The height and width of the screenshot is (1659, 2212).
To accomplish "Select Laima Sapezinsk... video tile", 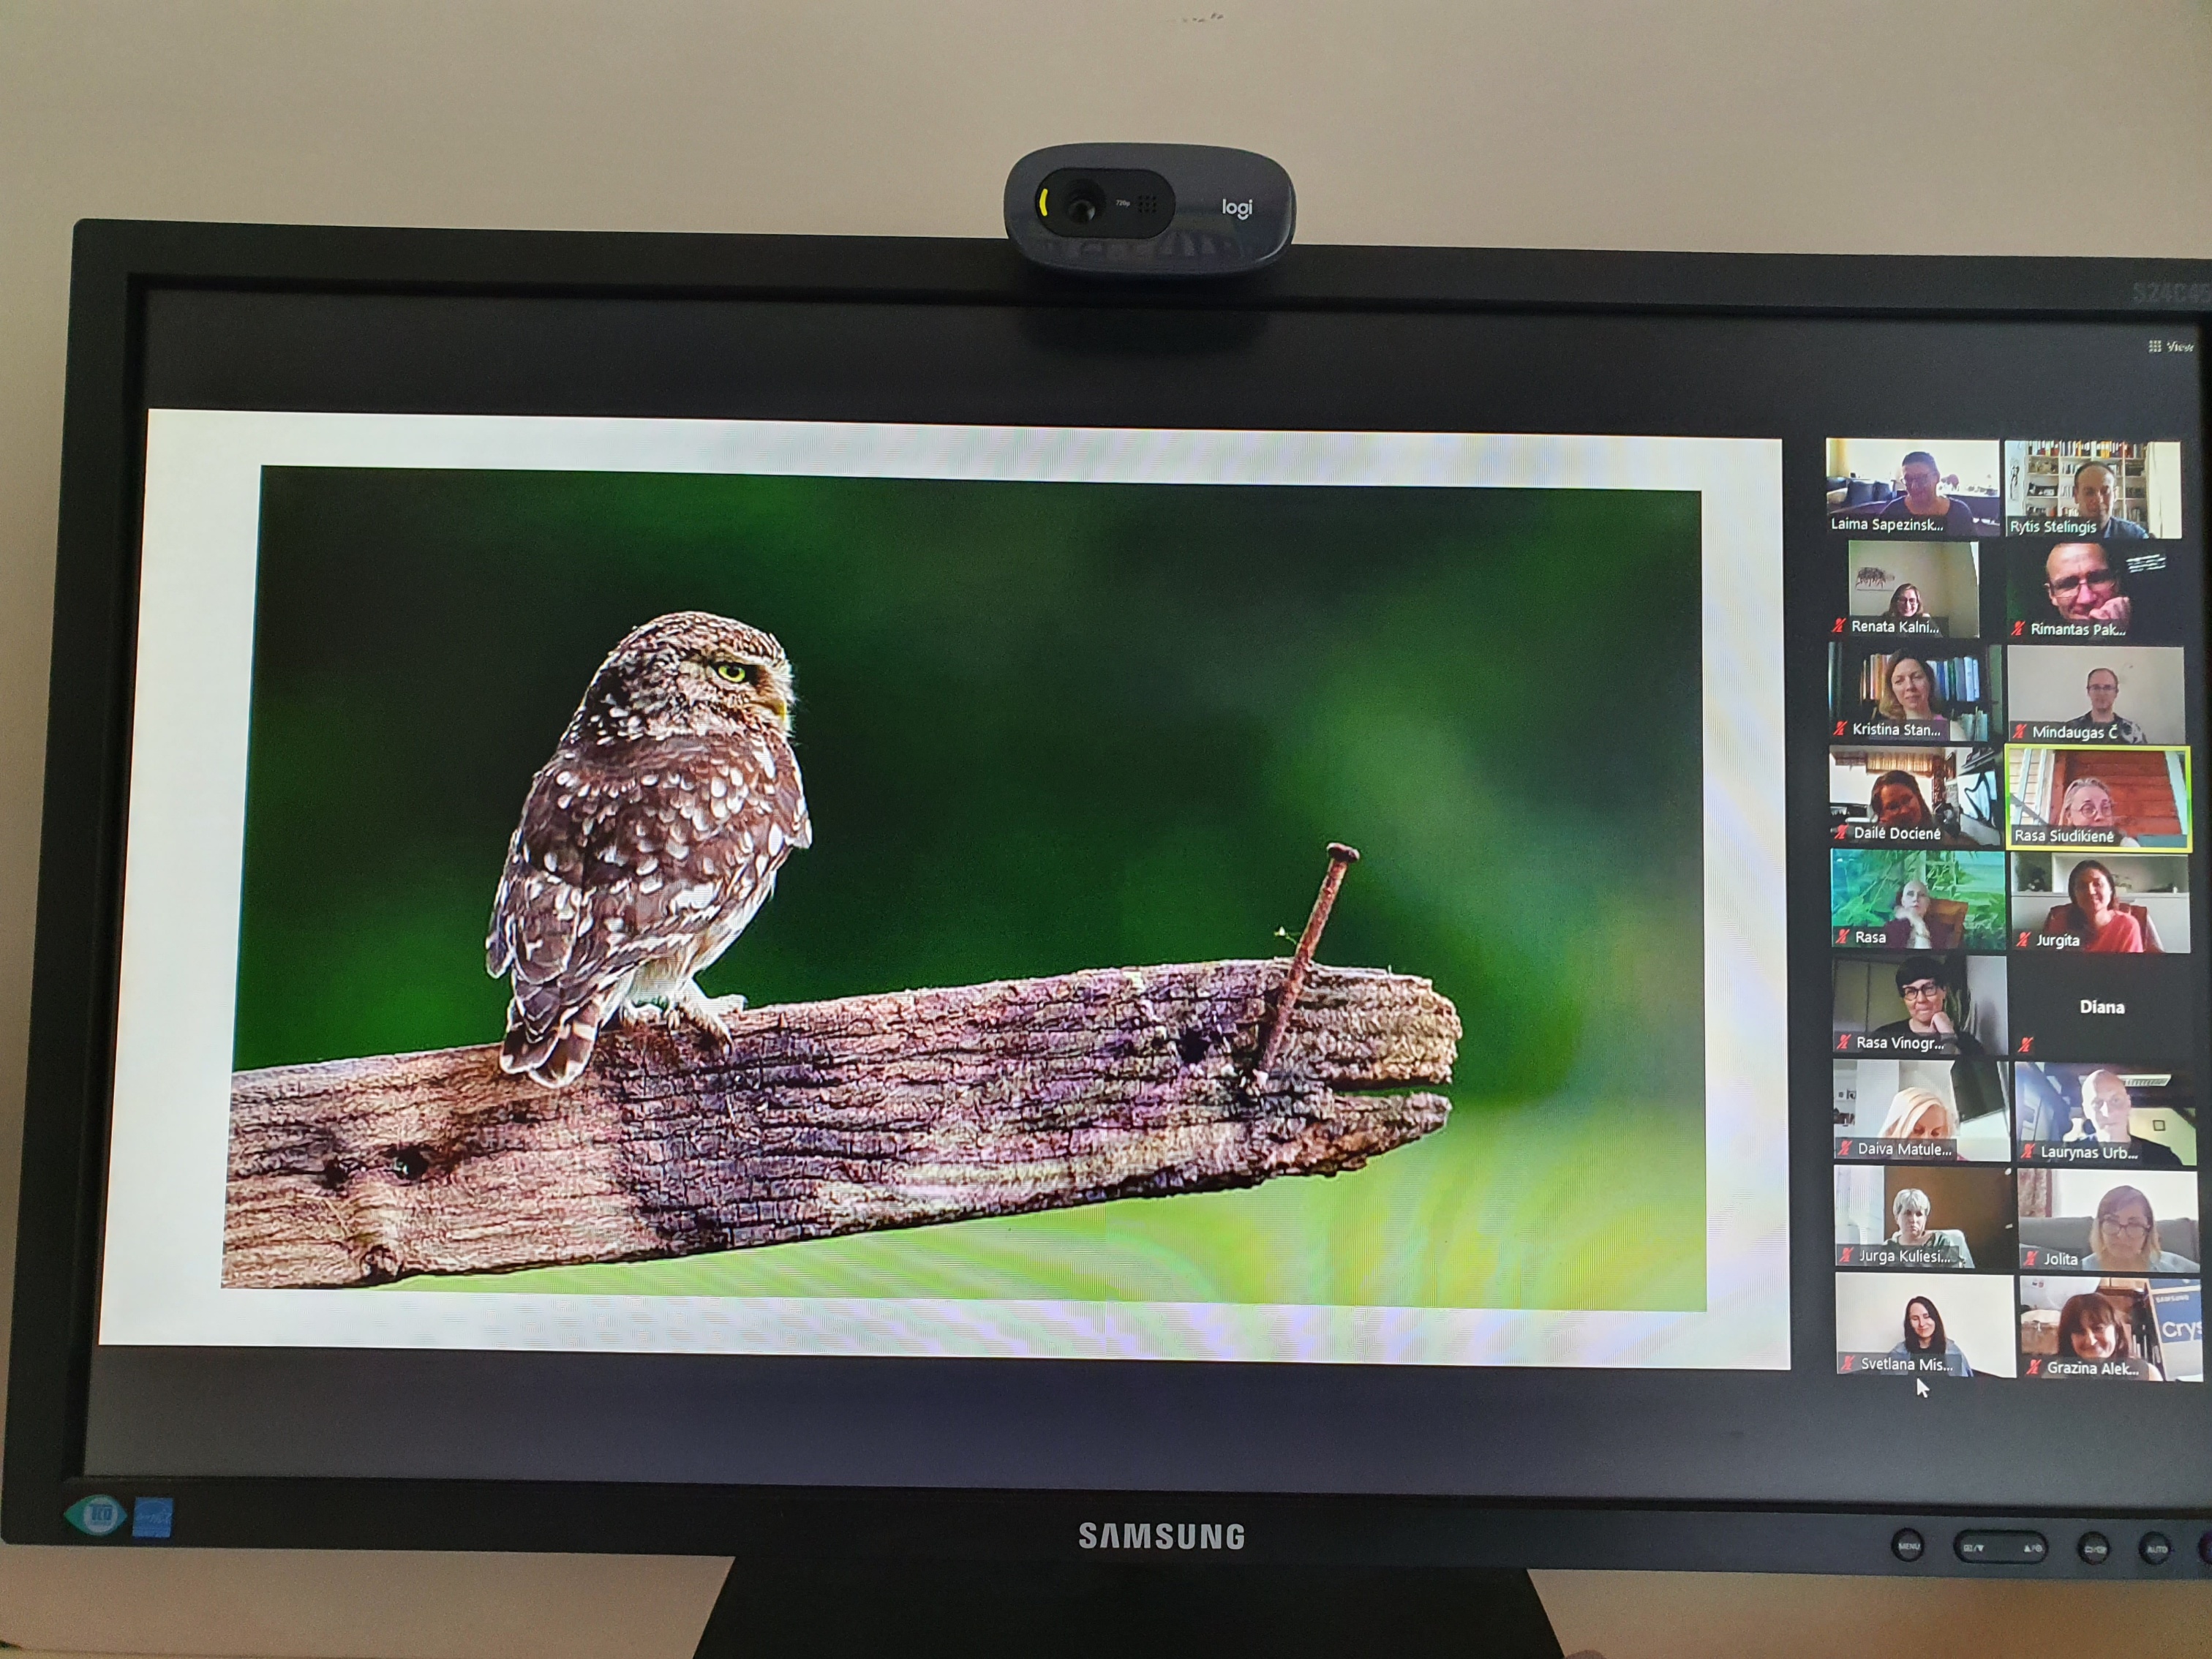I will pyautogui.click(x=1912, y=487).
